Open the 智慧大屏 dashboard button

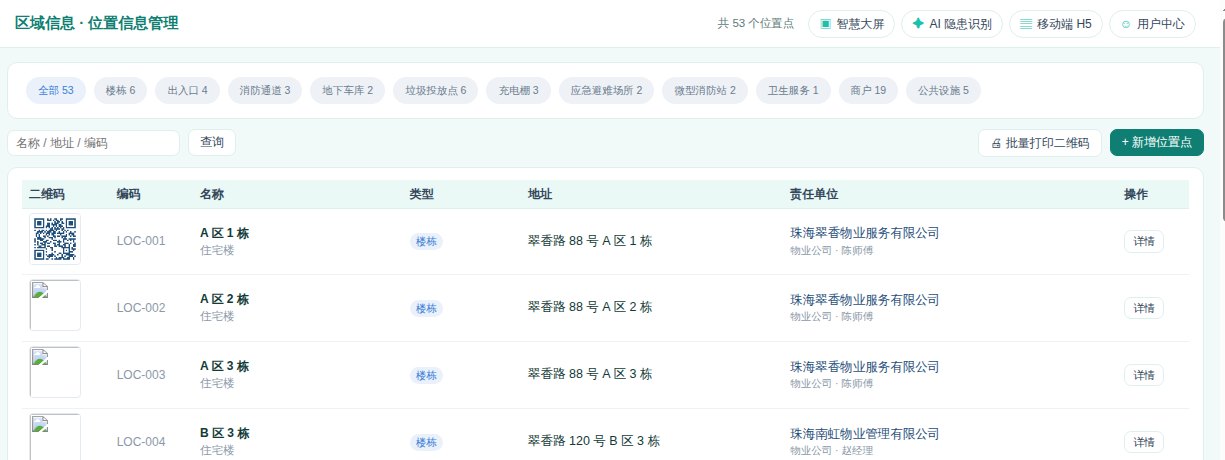coord(852,24)
